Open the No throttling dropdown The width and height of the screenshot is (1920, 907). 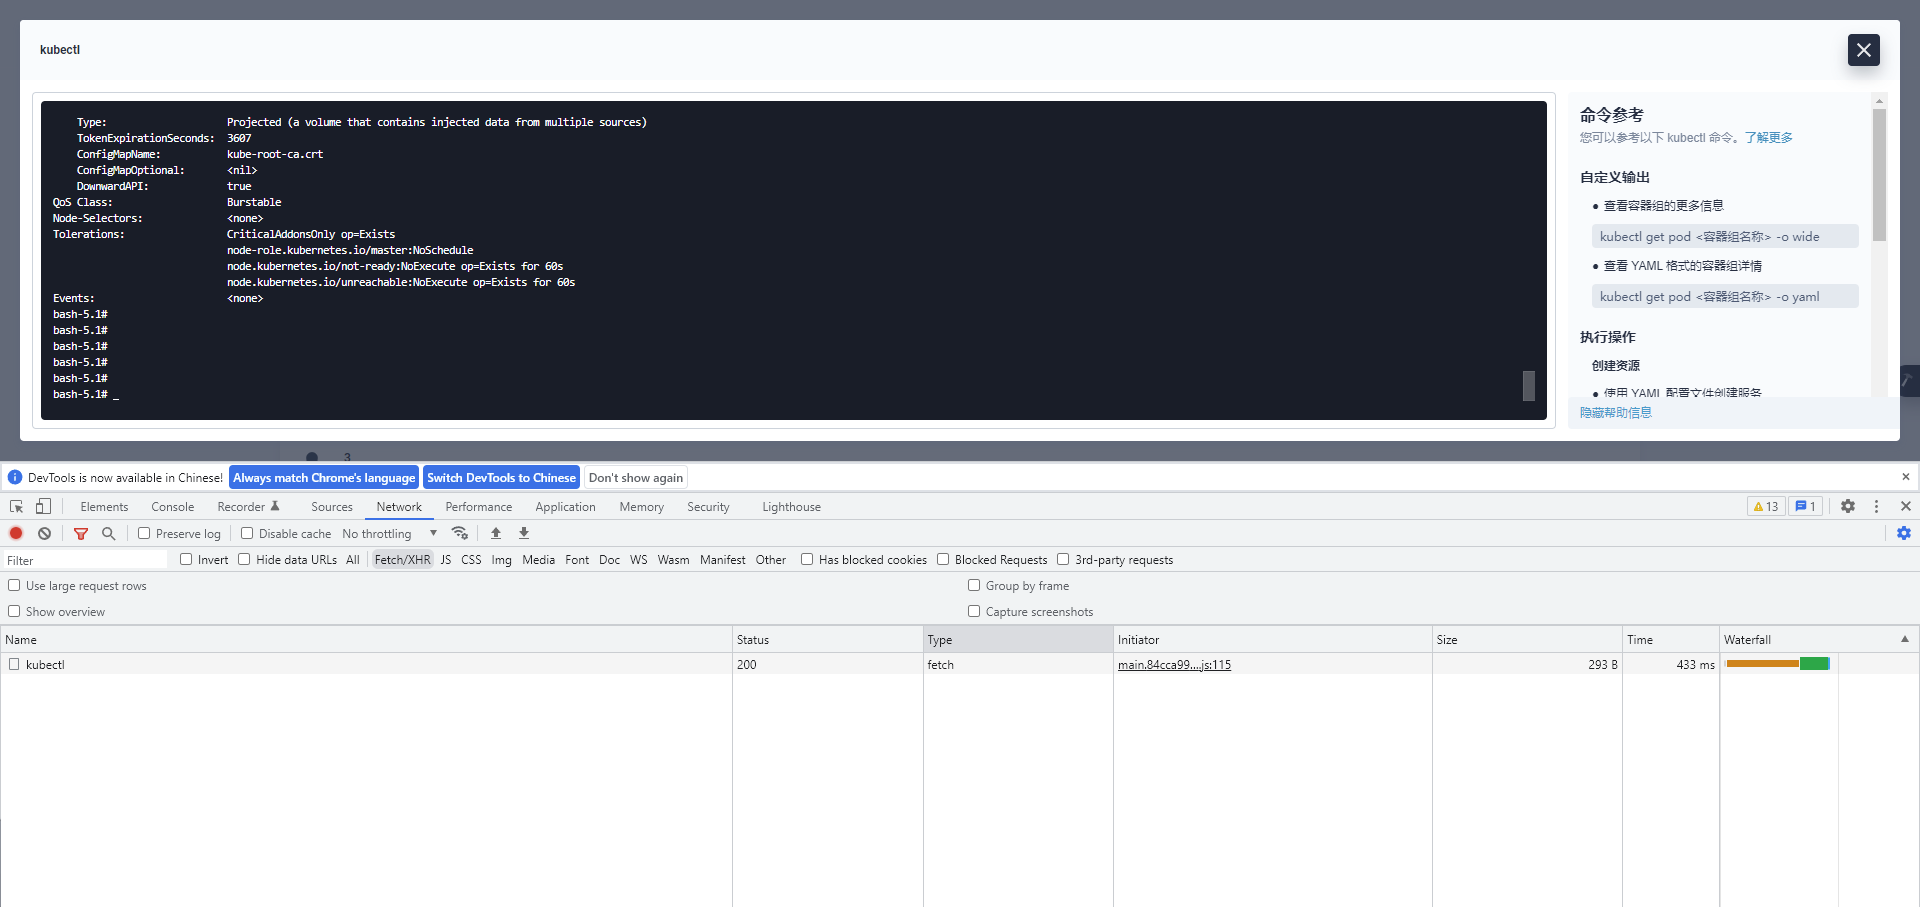[390, 533]
